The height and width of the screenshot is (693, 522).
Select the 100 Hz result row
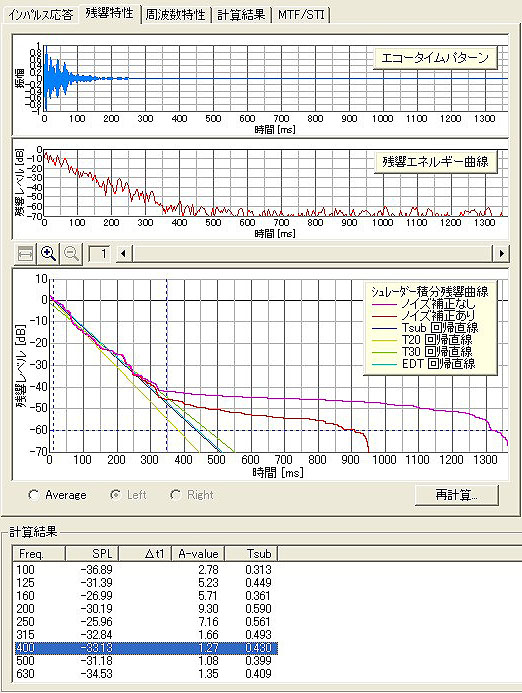[145, 570]
